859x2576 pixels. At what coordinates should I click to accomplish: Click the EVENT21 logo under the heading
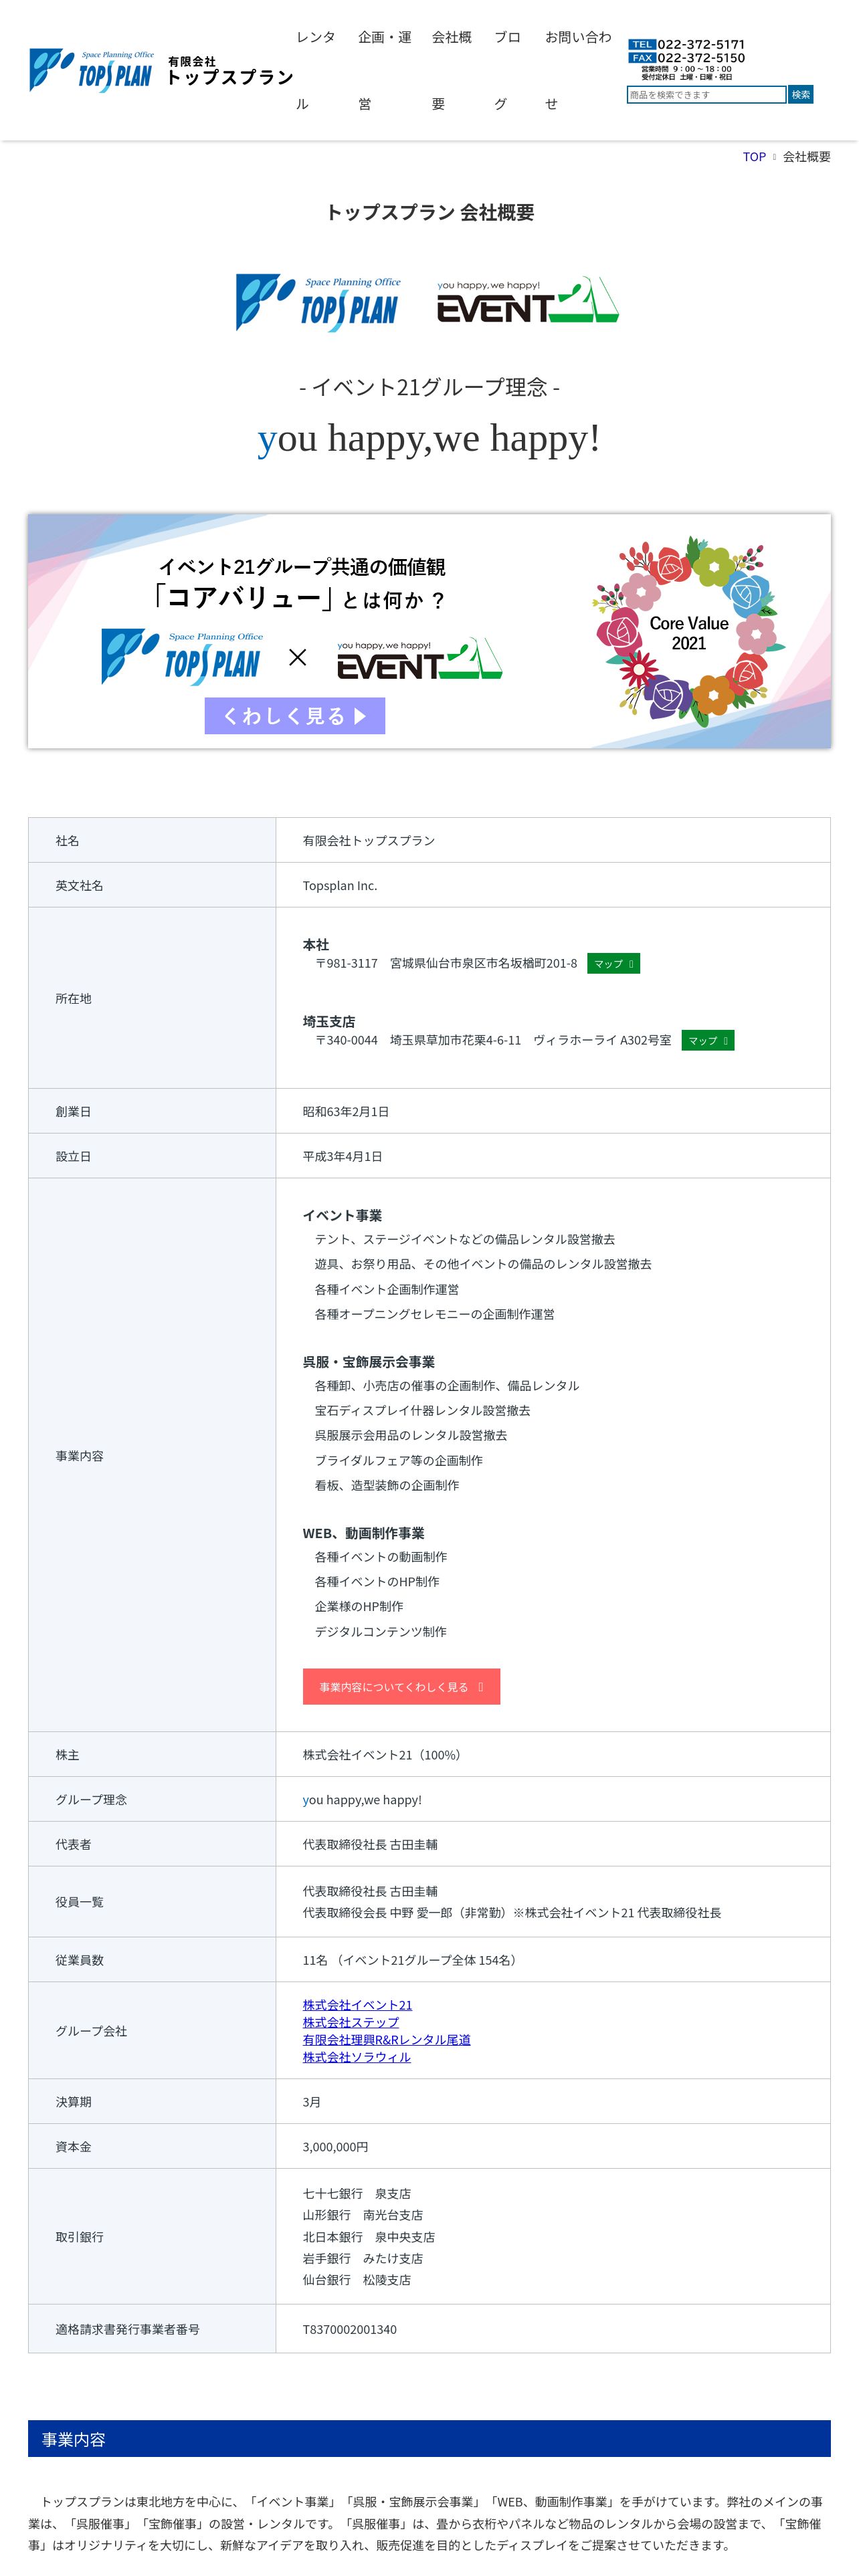[528, 301]
